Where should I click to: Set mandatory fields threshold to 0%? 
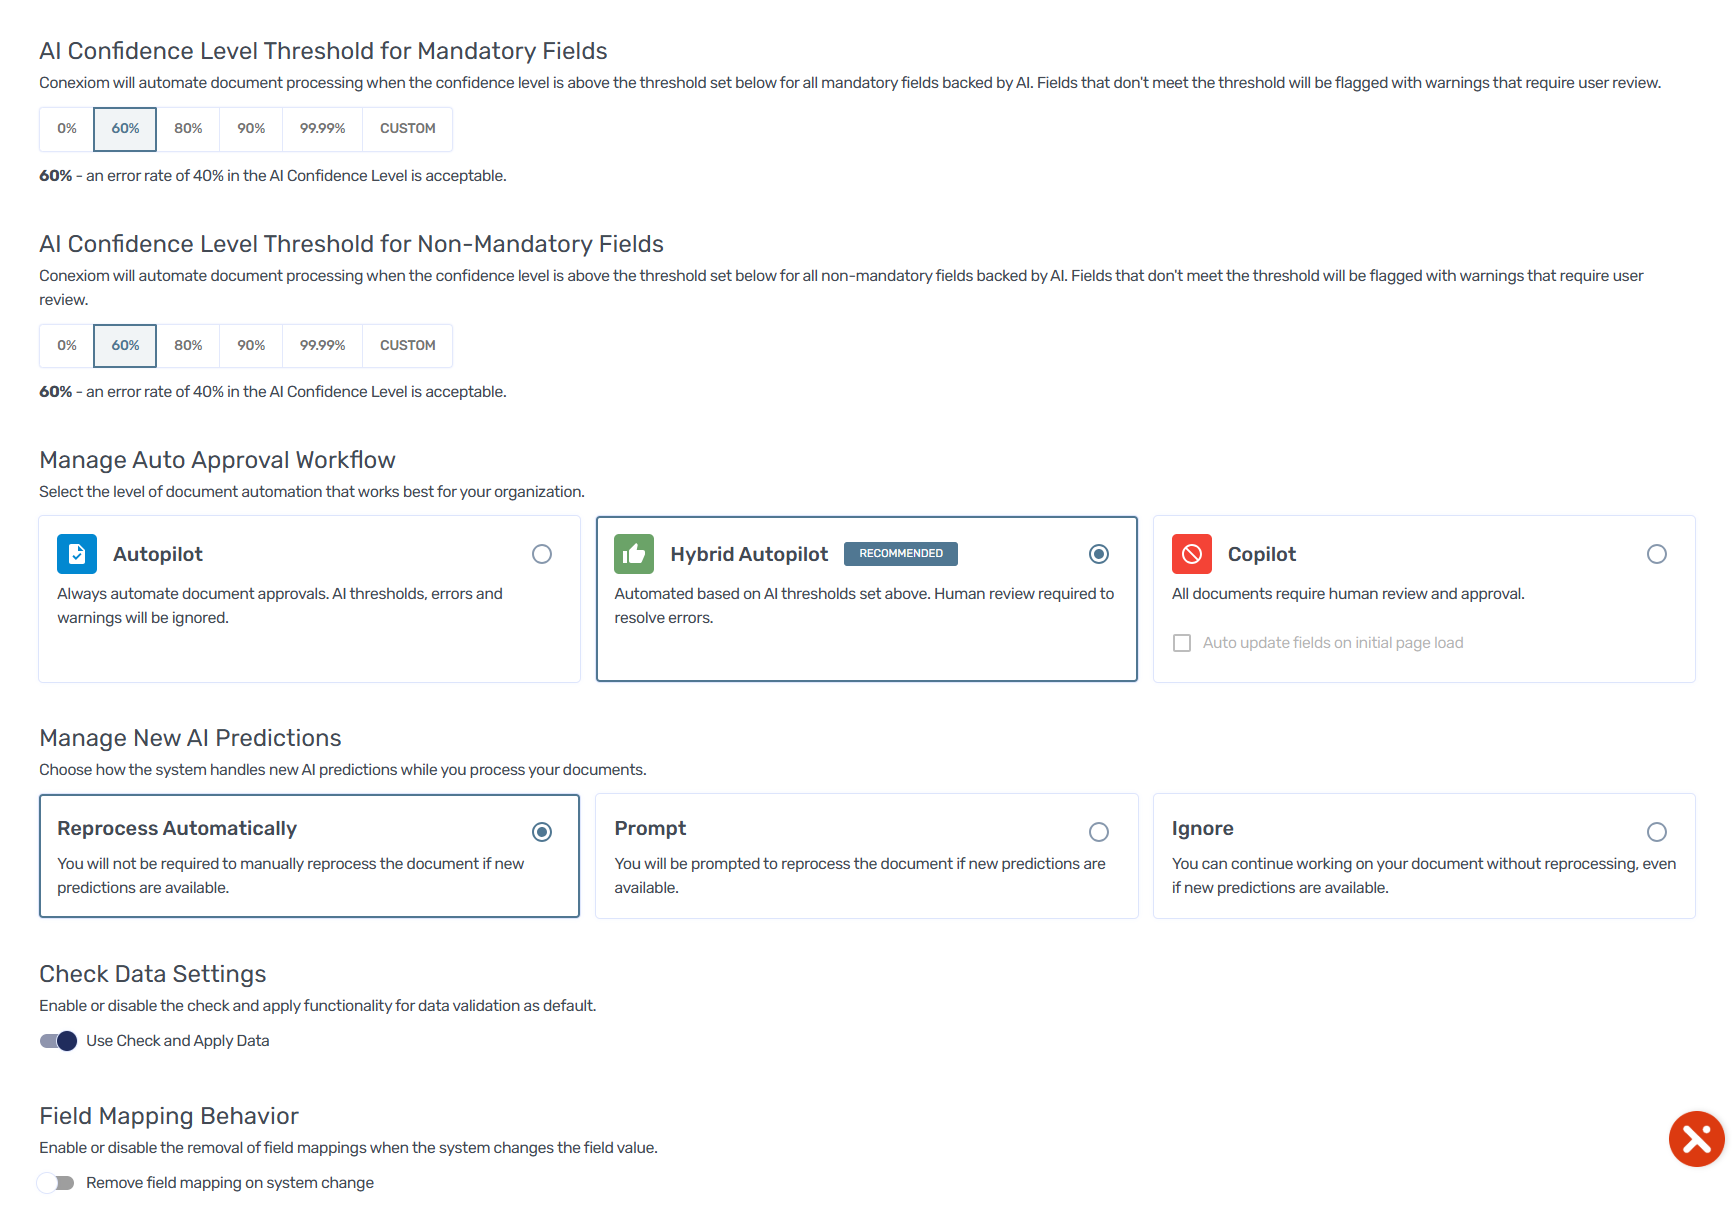click(x=67, y=129)
